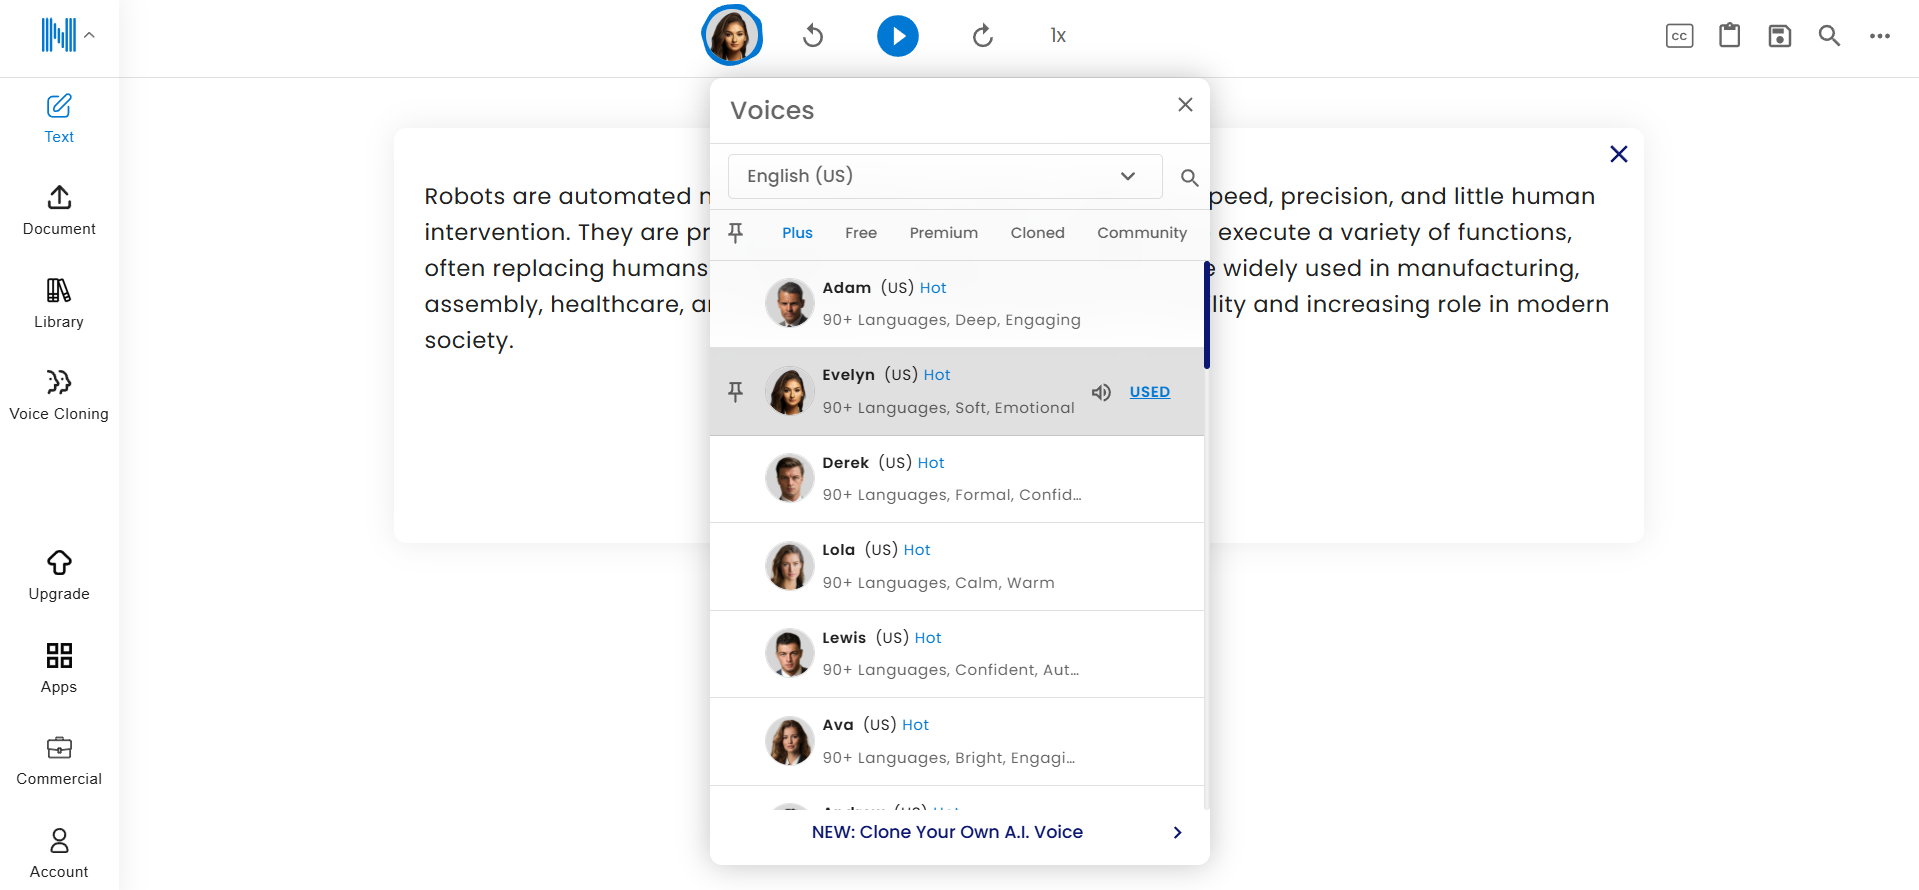The image size is (1919, 890).
Task: Preview the Evelyn voice sample
Action: coord(1101,392)
